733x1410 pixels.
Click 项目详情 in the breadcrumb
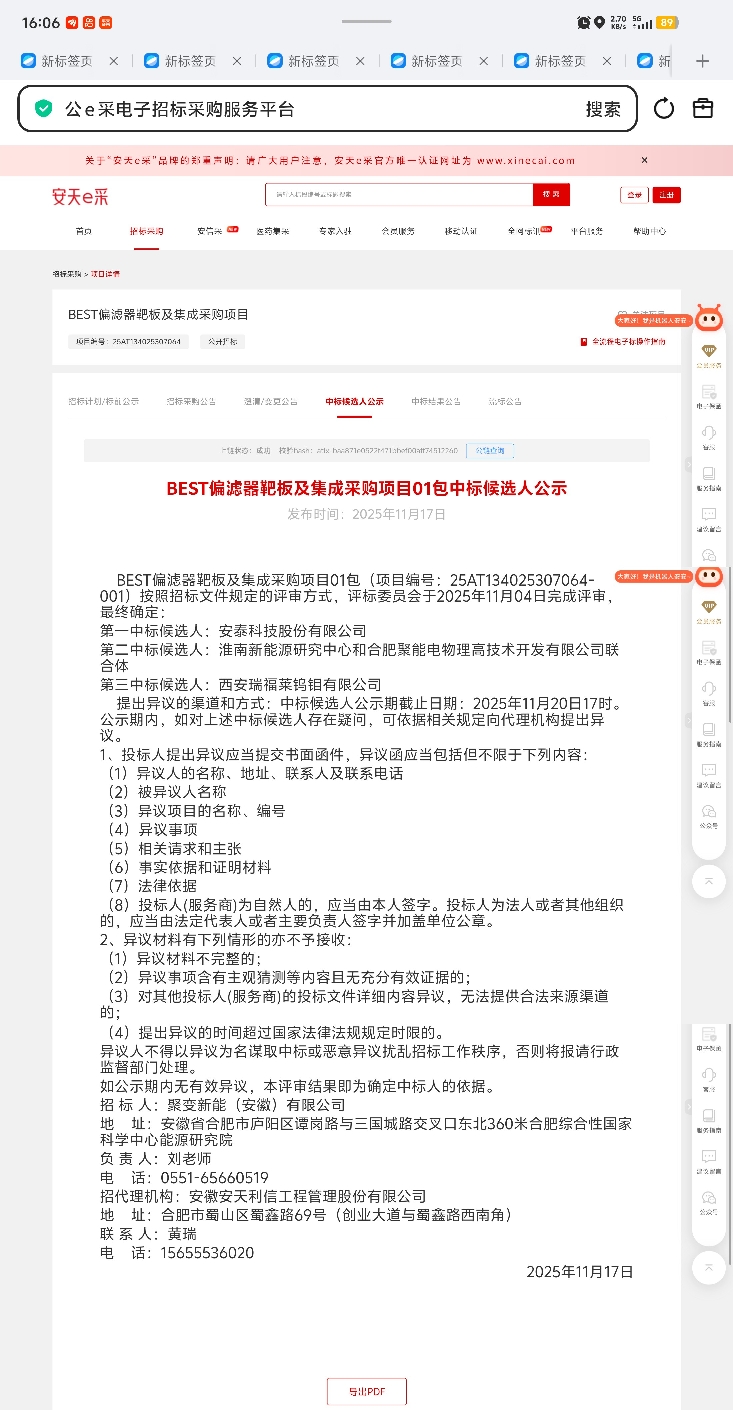click(106, 273)
